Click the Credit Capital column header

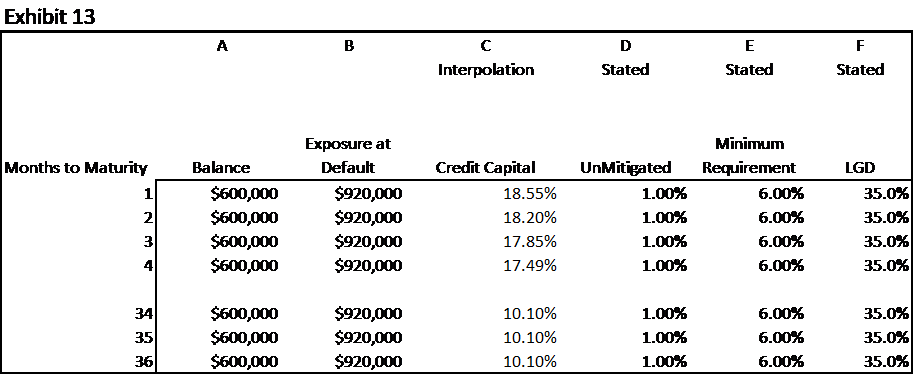[486, 169]
